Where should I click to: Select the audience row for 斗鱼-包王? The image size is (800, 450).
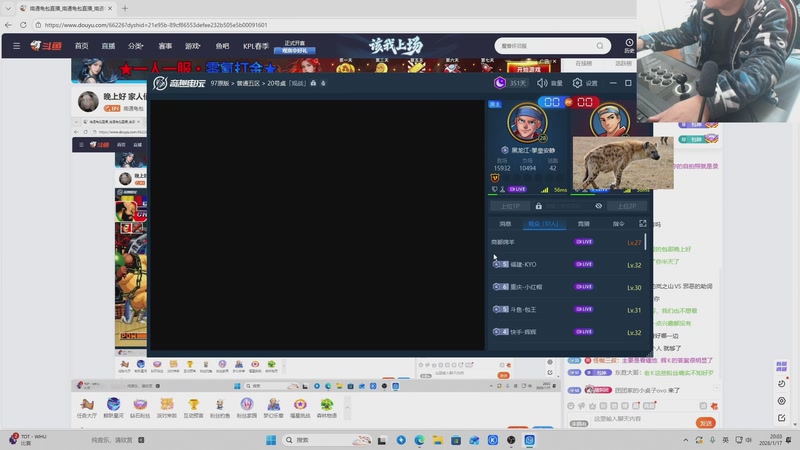566,309
